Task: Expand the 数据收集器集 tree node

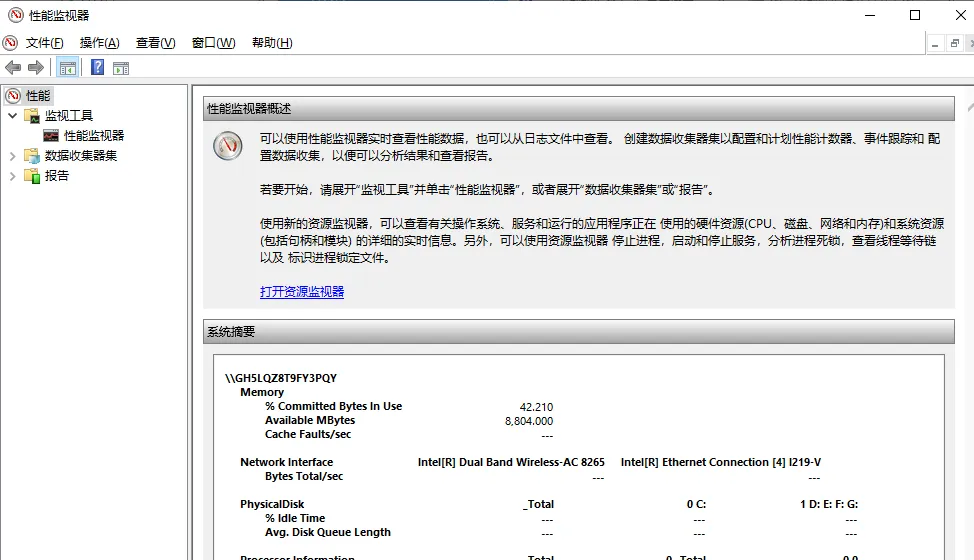Action: point(12,156)
